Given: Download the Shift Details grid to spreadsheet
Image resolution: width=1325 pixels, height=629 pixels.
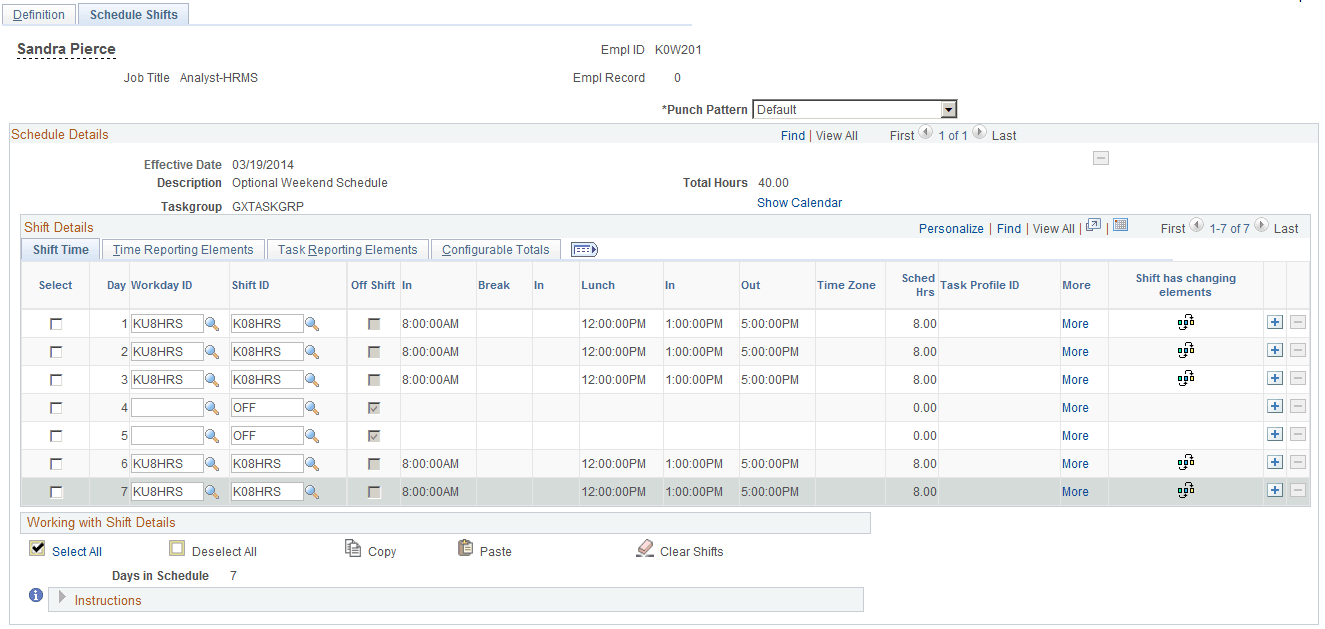Looking at the screenshot, I should coord(1120,226).
